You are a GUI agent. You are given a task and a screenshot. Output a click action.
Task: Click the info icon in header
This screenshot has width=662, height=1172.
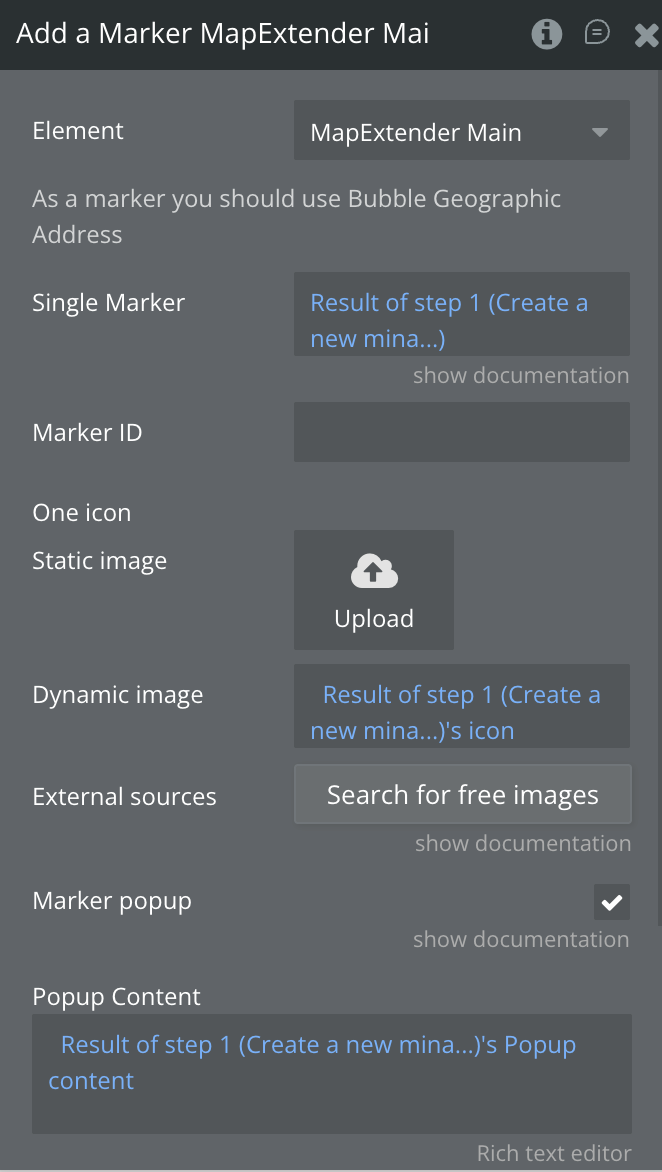tap(546, 34)
